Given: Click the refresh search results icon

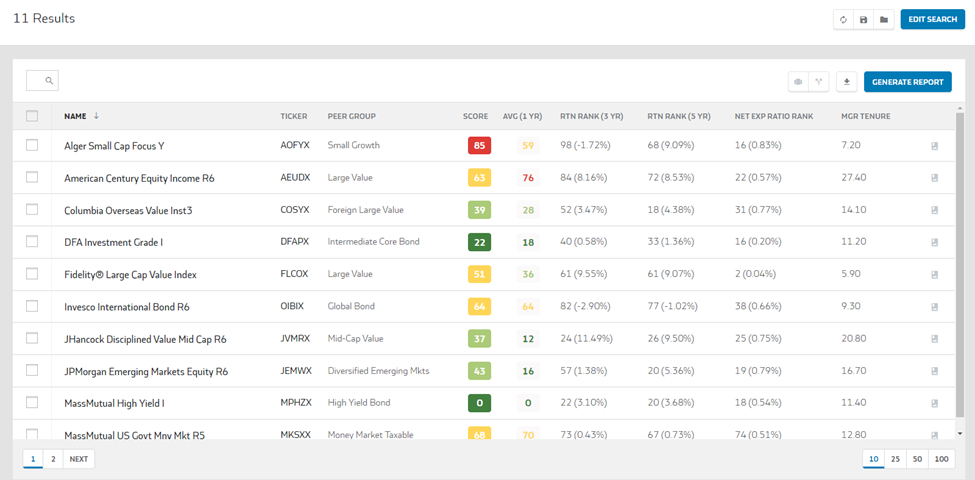Looking at the screenshot, I should pos(843,19).
